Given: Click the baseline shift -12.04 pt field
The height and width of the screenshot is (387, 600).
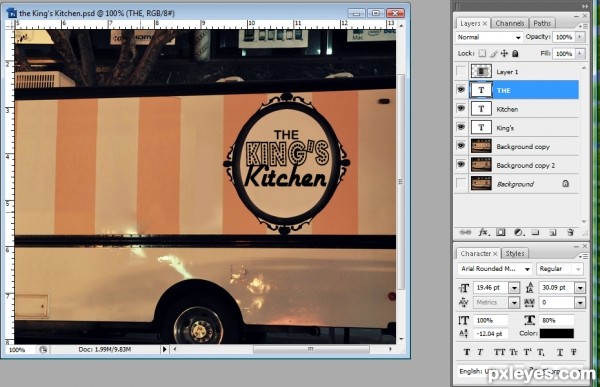Looking at the screenshot, I should (491, 333).
